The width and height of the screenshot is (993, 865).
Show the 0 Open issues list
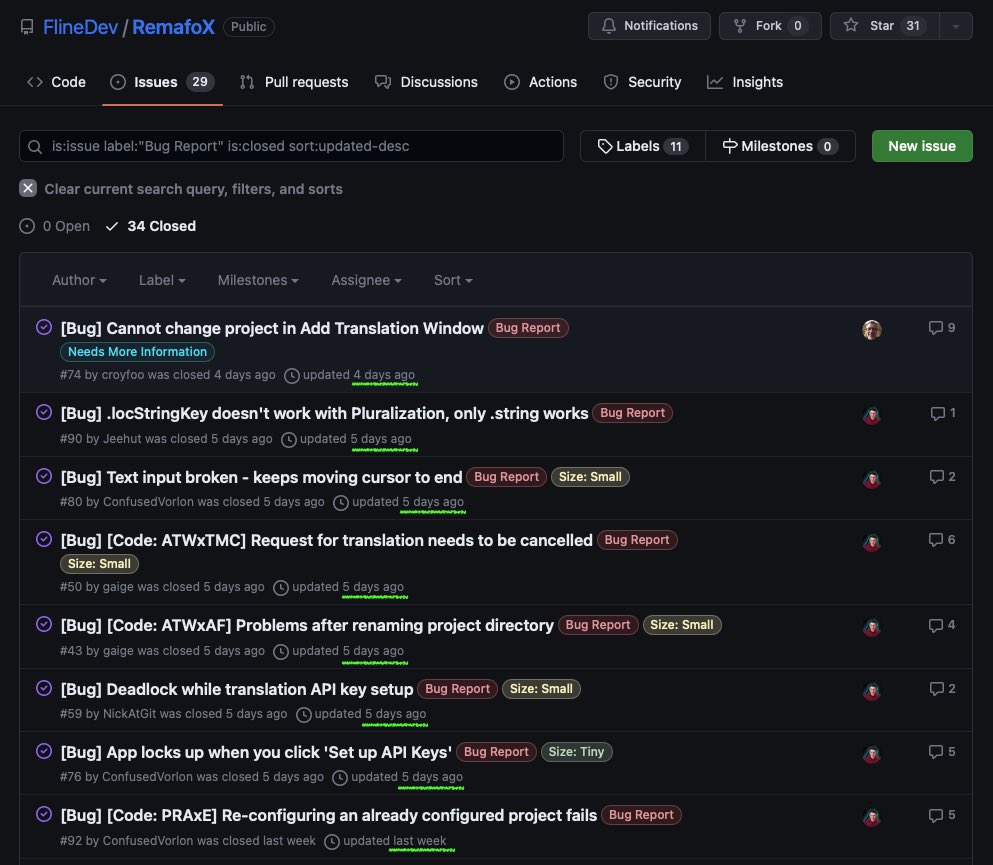tap(54, 226)
